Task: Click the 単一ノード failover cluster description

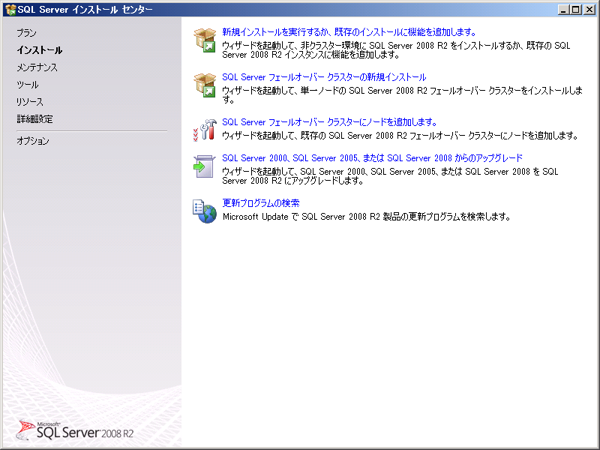Action: point(403,95)
